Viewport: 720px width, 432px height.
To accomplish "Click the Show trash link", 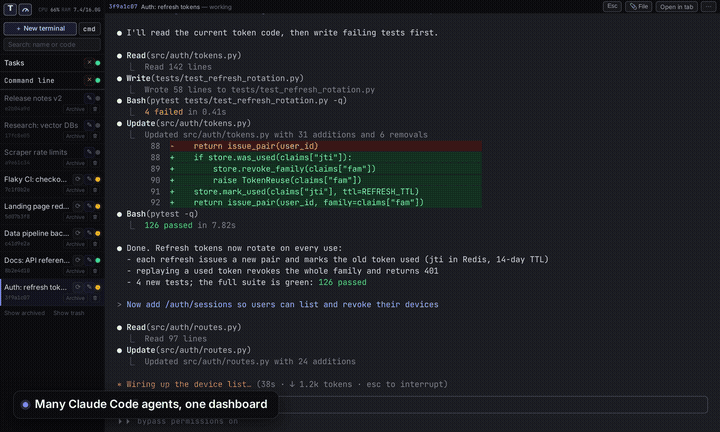I will (68, 313).
